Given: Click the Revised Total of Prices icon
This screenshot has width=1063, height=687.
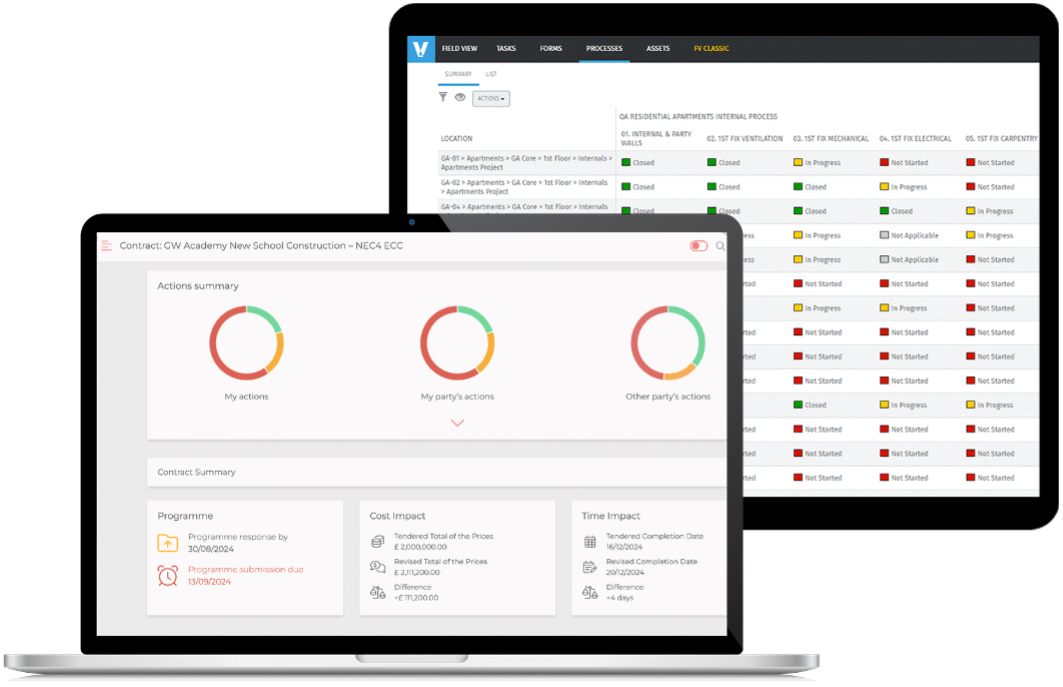Looking at the screenshot, I should 378,566.
